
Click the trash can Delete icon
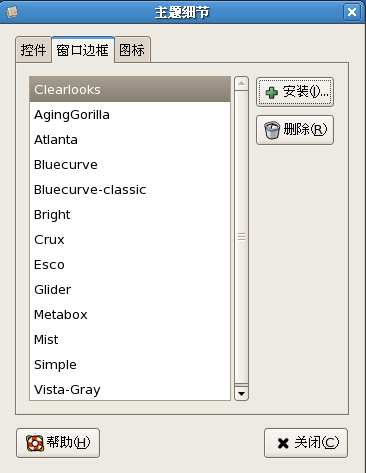pos(272,130)
